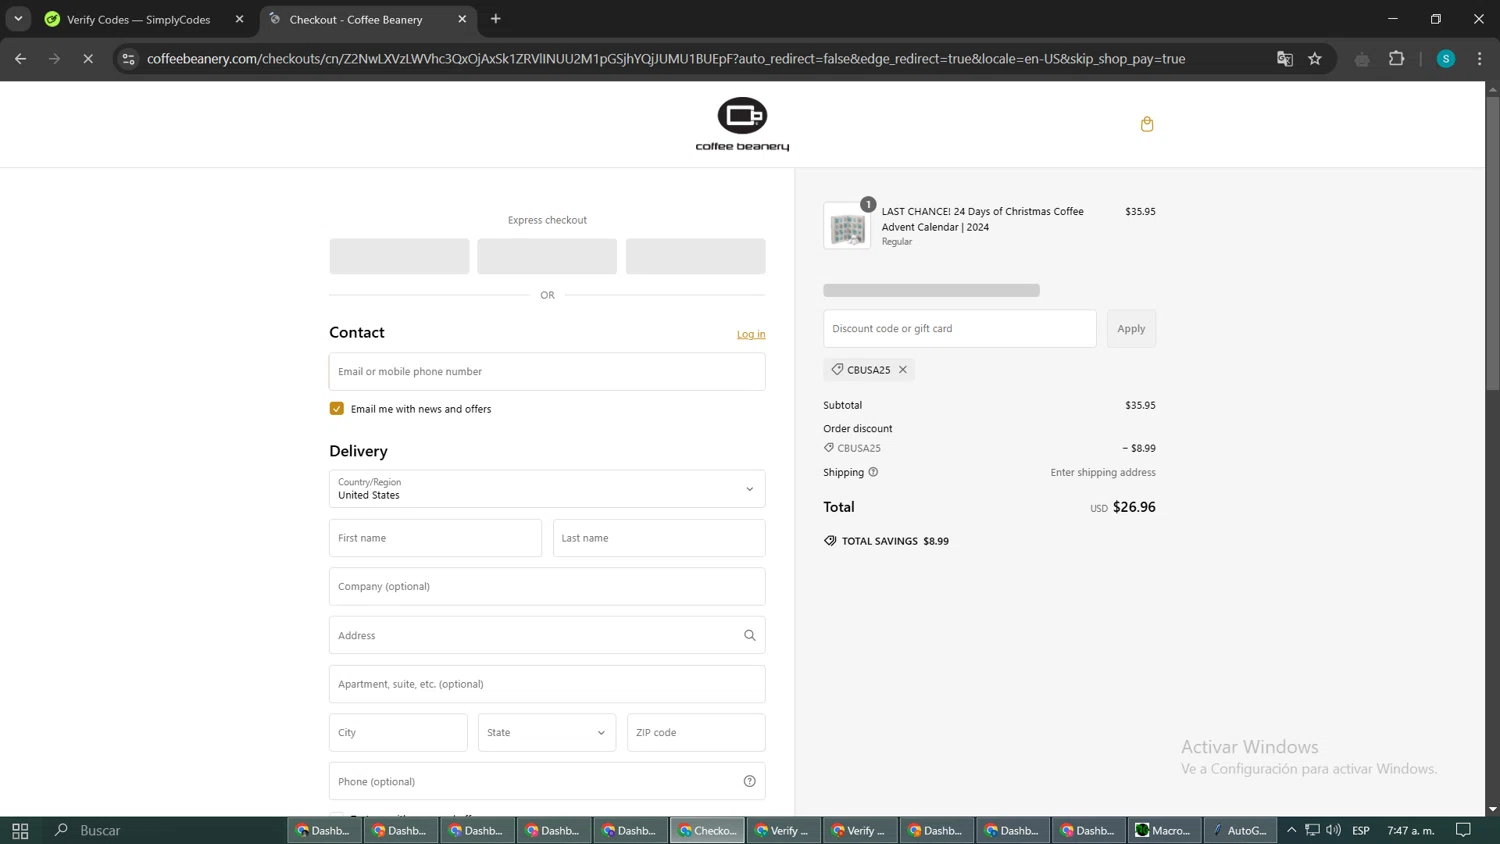This screenshot has width=1500, height=844.
Task: Open the Windows Start menu
Action: [20, 830]
